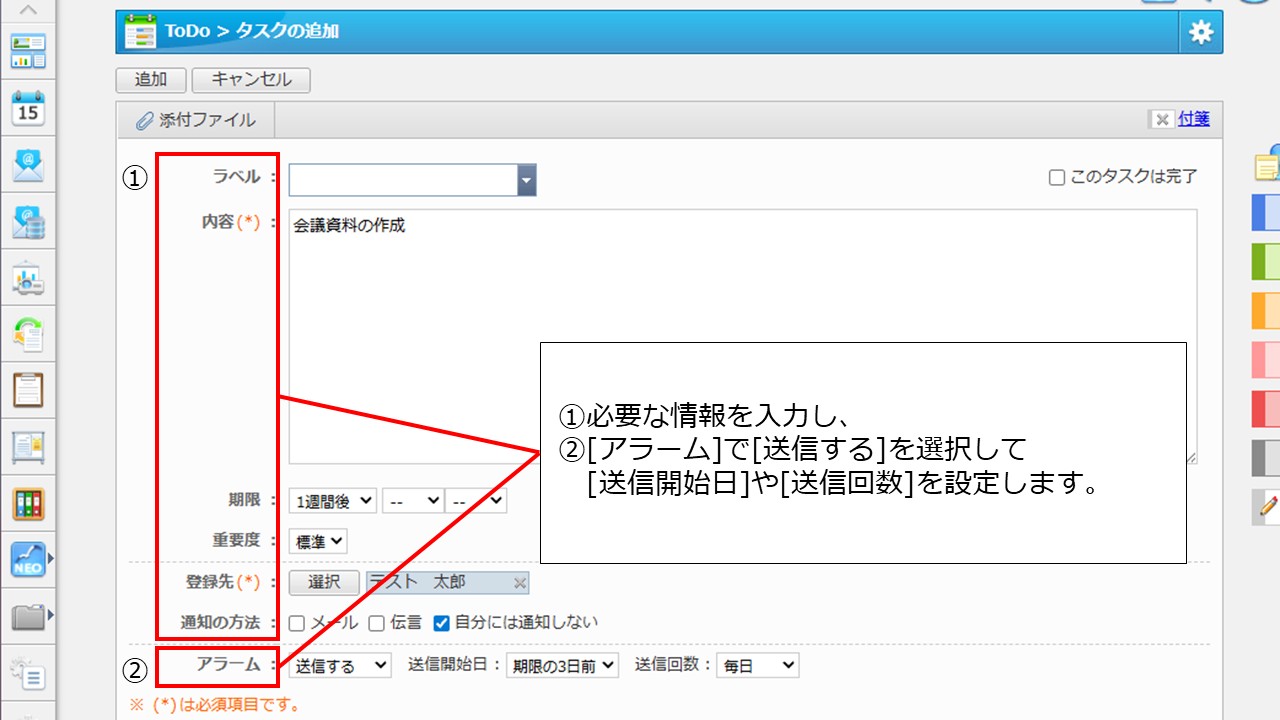Click the キャンセル button
The height and width of the screenshot is (720, 1280).
pos(251,80)
